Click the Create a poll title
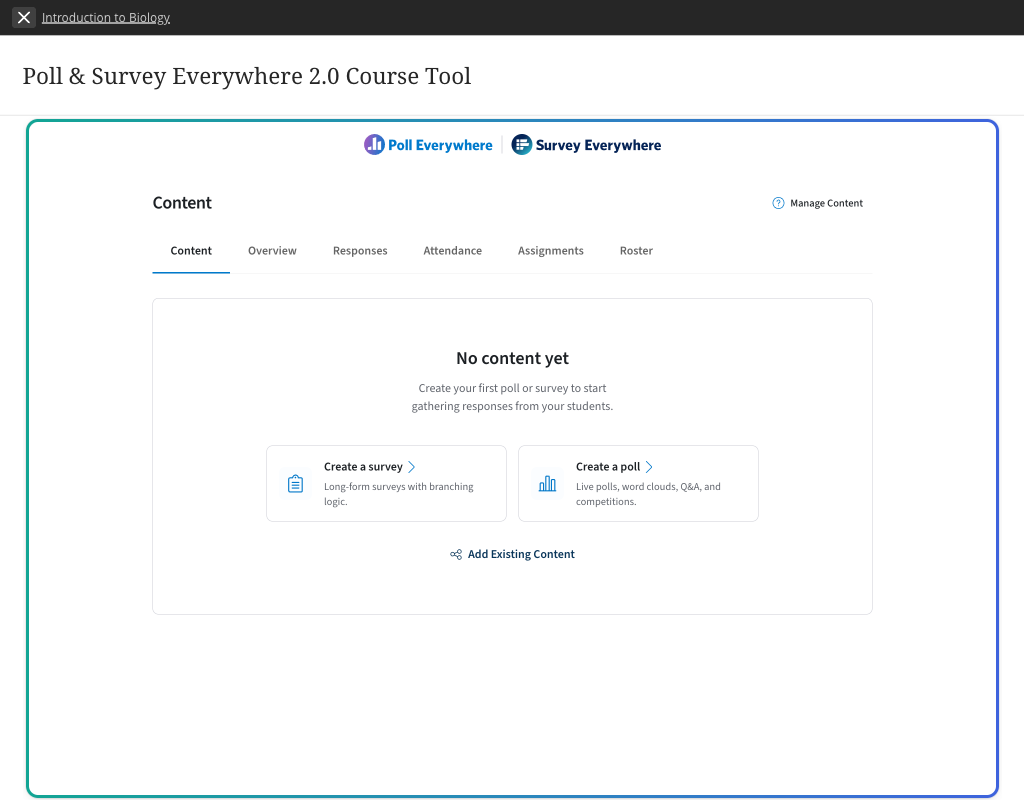The image size is (1024, 800). point(607,467)
